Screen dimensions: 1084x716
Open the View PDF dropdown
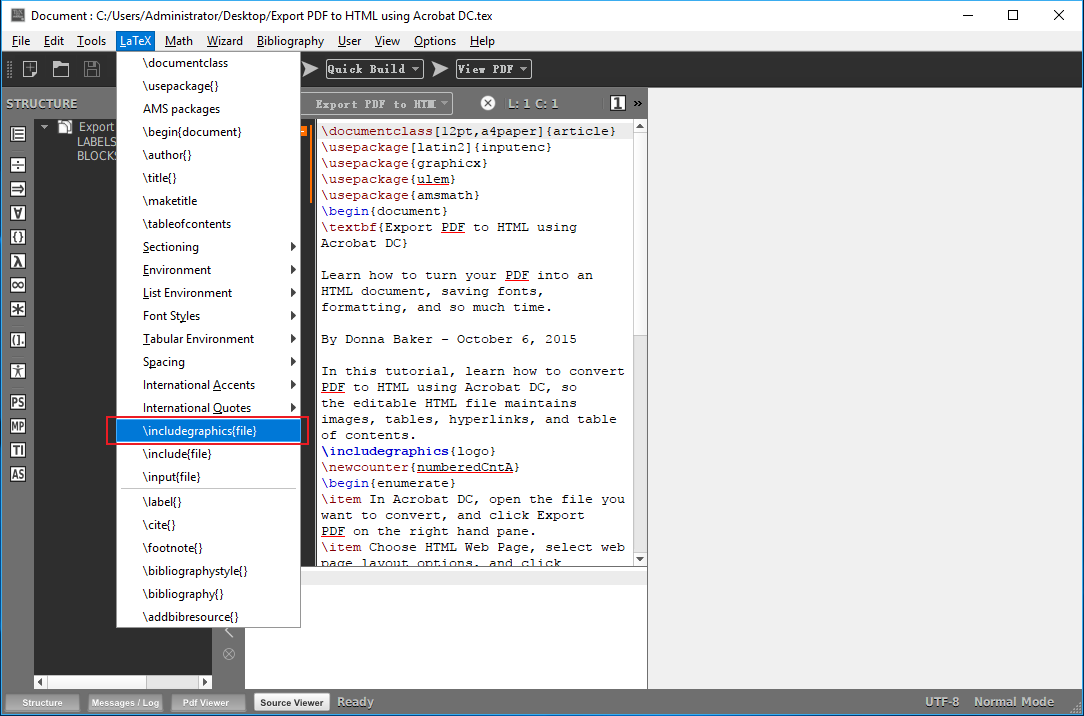(493, 68)
